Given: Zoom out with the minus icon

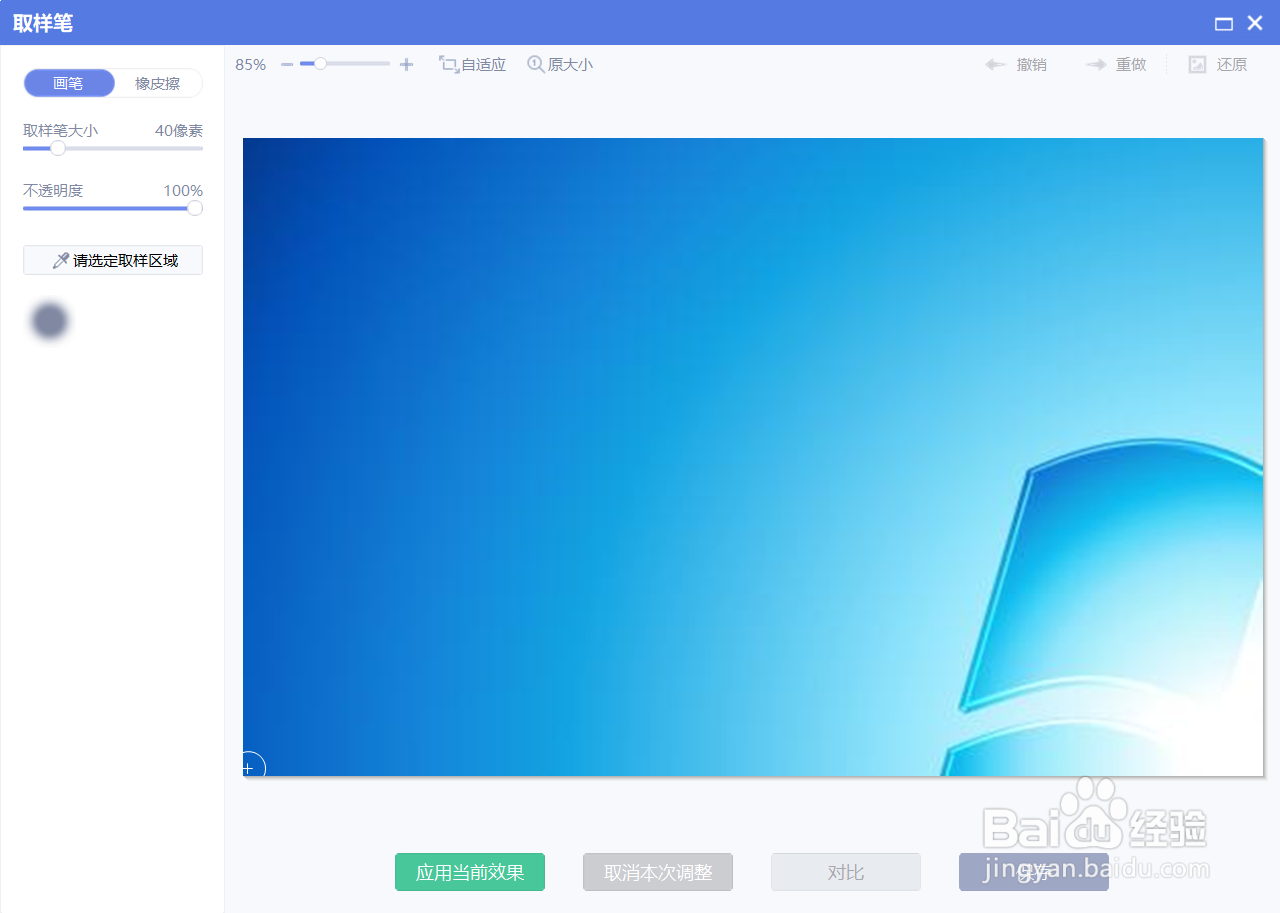Looking at the screenshot, I should point(287,64).
